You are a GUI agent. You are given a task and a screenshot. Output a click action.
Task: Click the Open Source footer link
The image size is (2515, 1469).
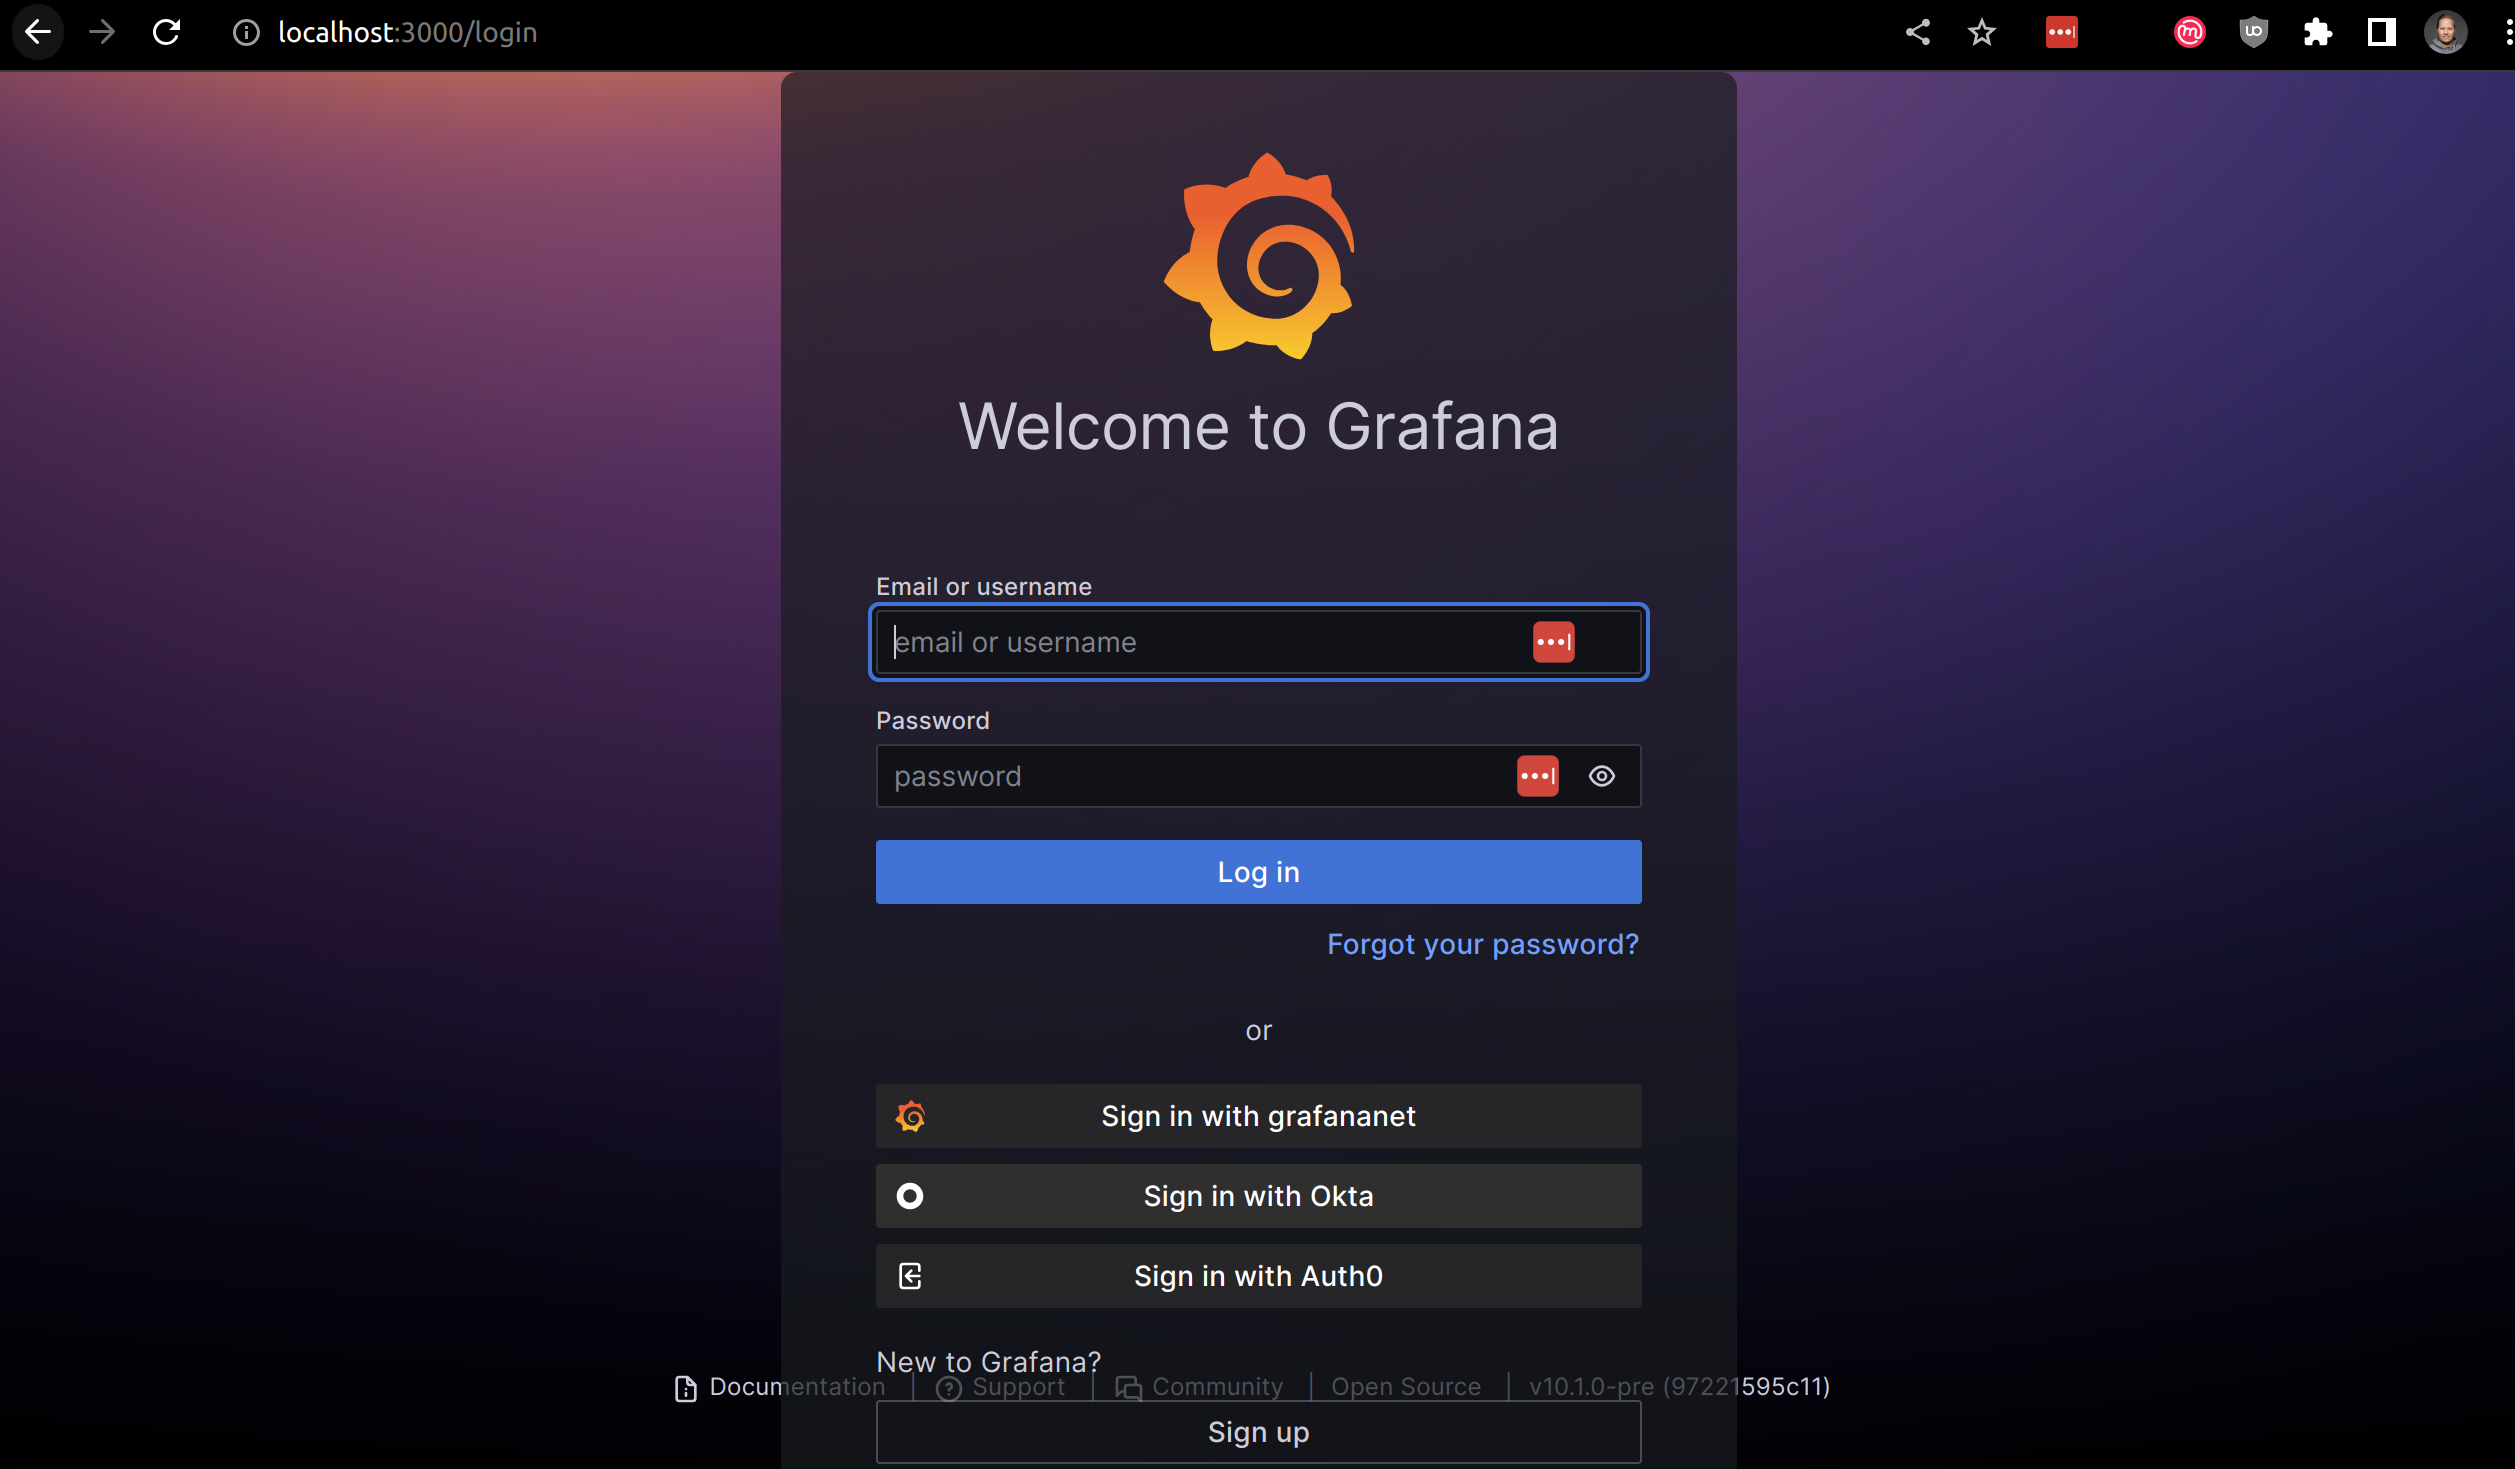(1405, 1386)
